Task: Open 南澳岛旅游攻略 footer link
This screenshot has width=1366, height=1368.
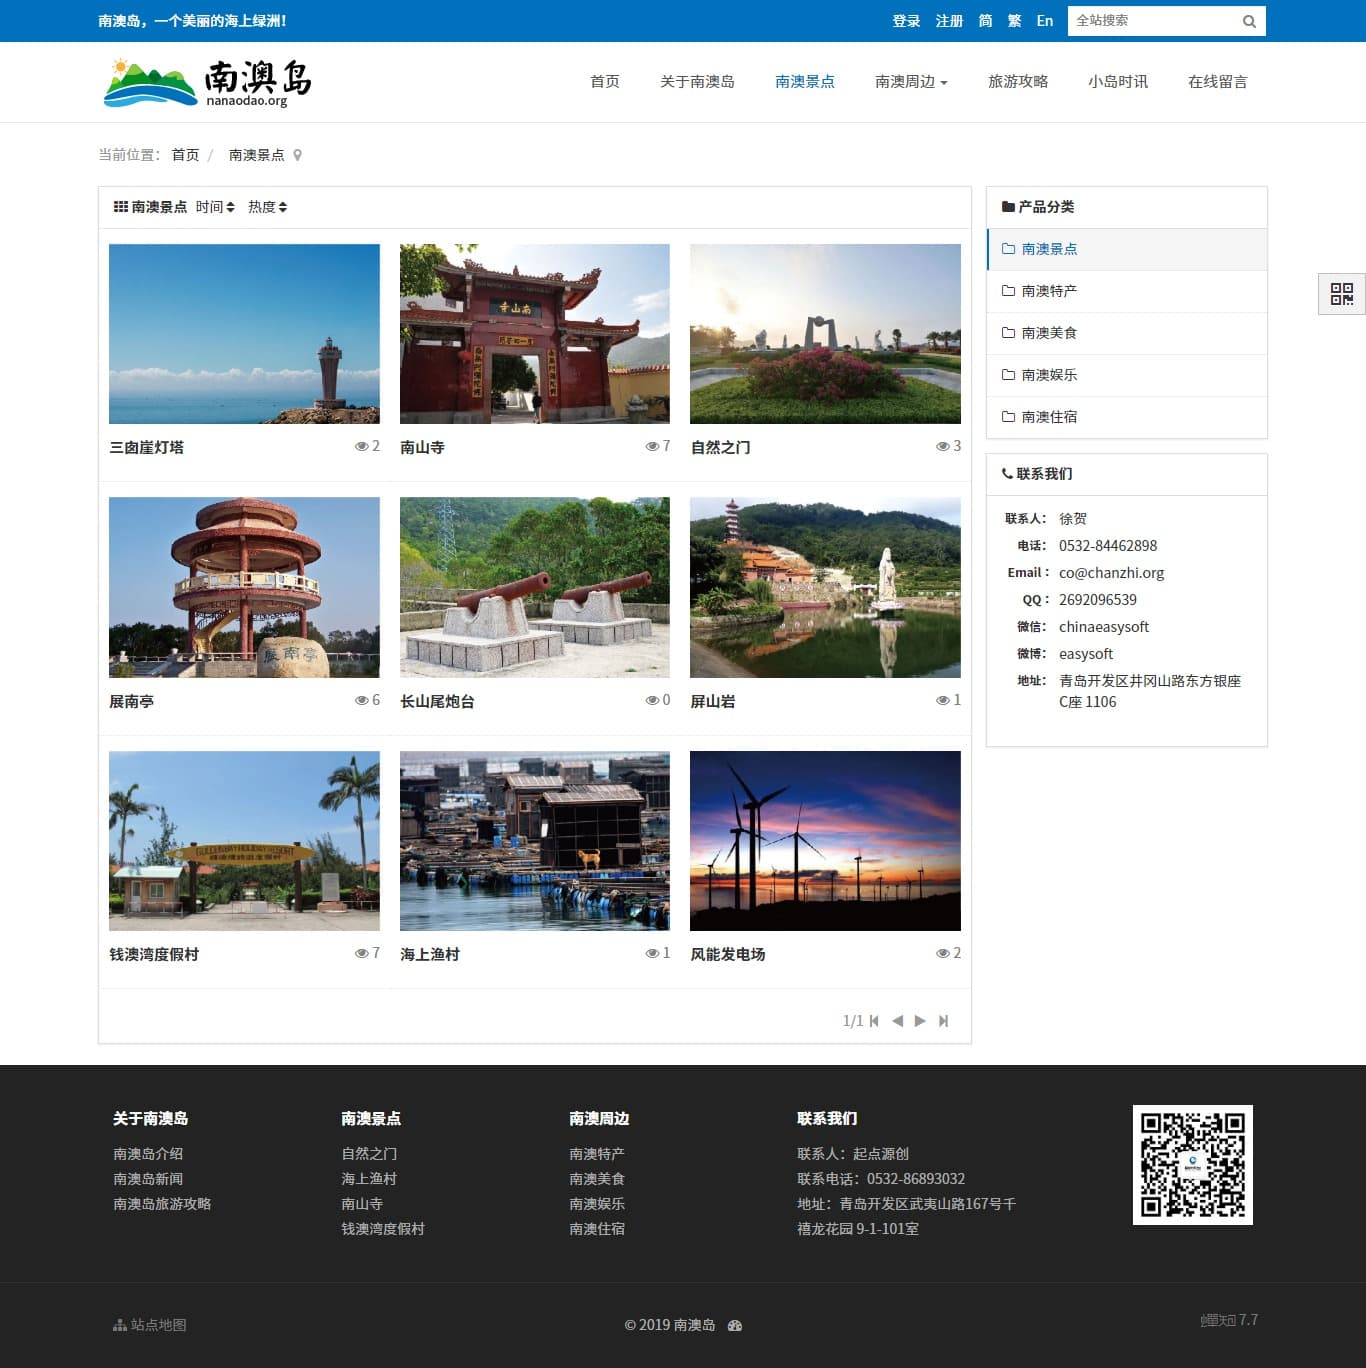Action: 162,1204
